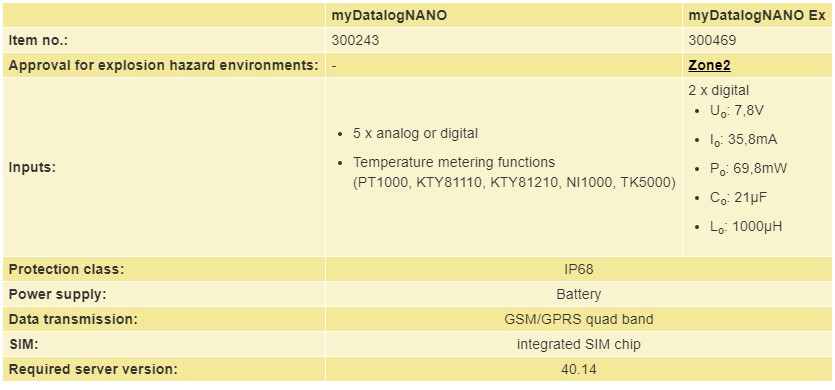This screenshot has height=390, width=835.
Task: Select the PT1000, KTY81110 sensor list line
Action: [514, 183]
